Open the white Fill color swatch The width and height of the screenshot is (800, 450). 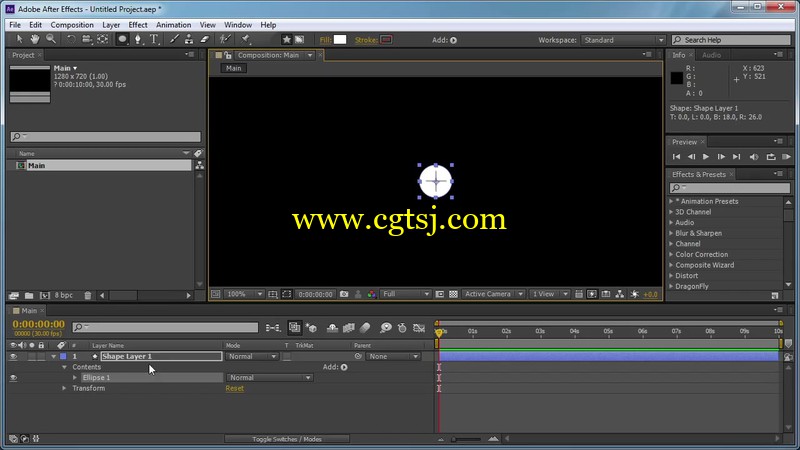[340, 40]
